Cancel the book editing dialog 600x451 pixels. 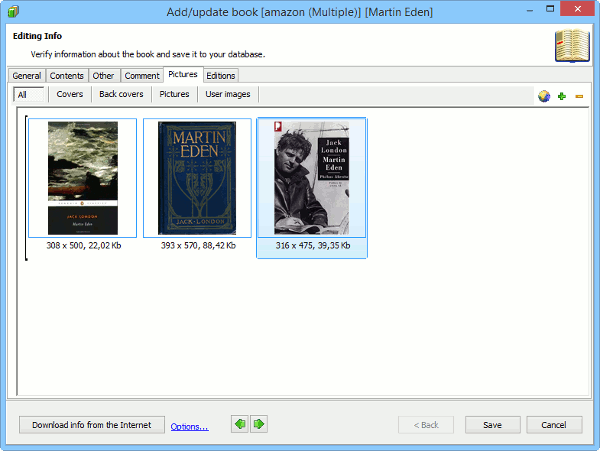554,425
